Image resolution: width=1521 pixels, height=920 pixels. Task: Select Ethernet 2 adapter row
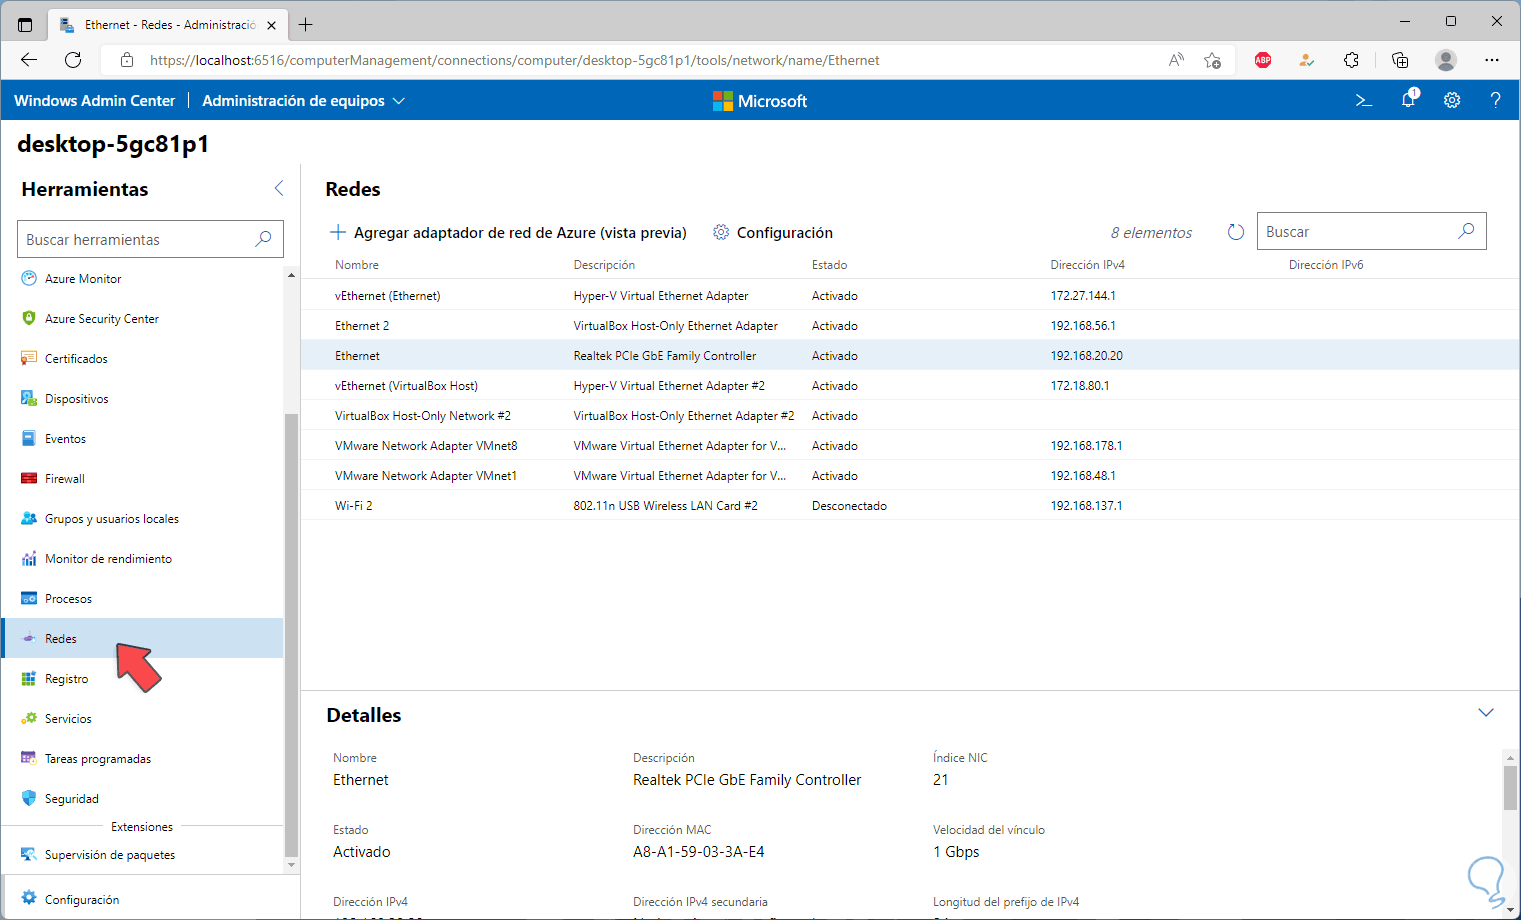pyautogui.click(x=910, y=325)
